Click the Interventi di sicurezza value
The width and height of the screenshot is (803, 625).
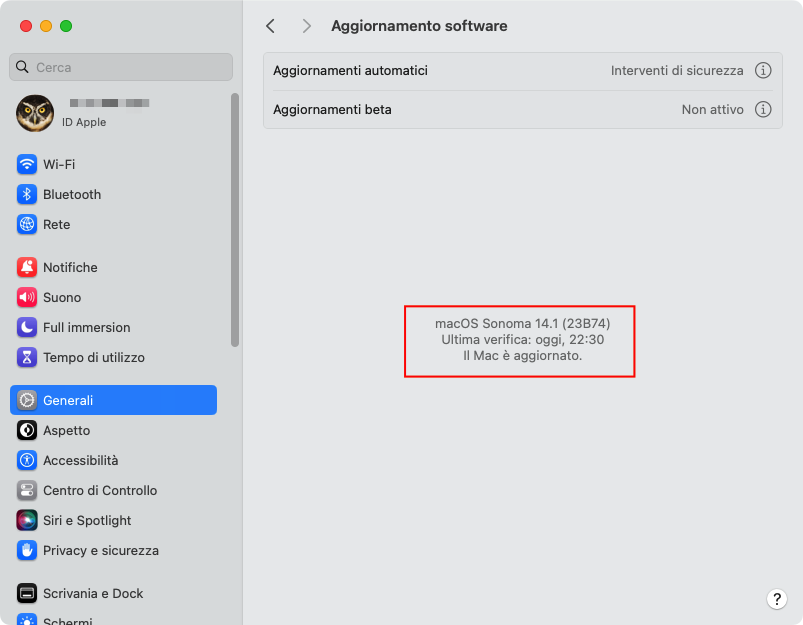(677, 70)
